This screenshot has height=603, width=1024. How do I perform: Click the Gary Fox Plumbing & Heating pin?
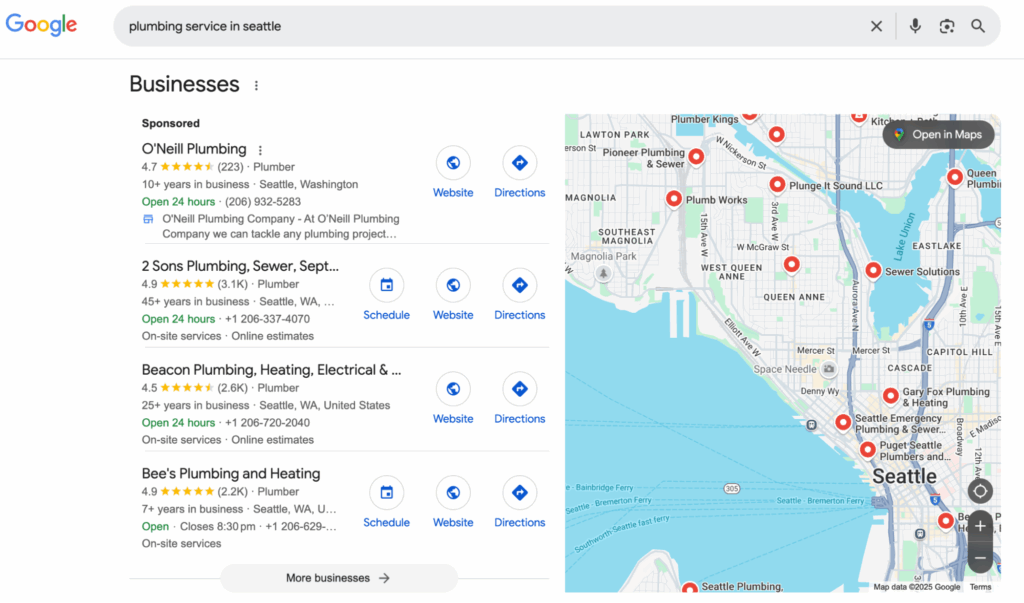pos(891,396)
